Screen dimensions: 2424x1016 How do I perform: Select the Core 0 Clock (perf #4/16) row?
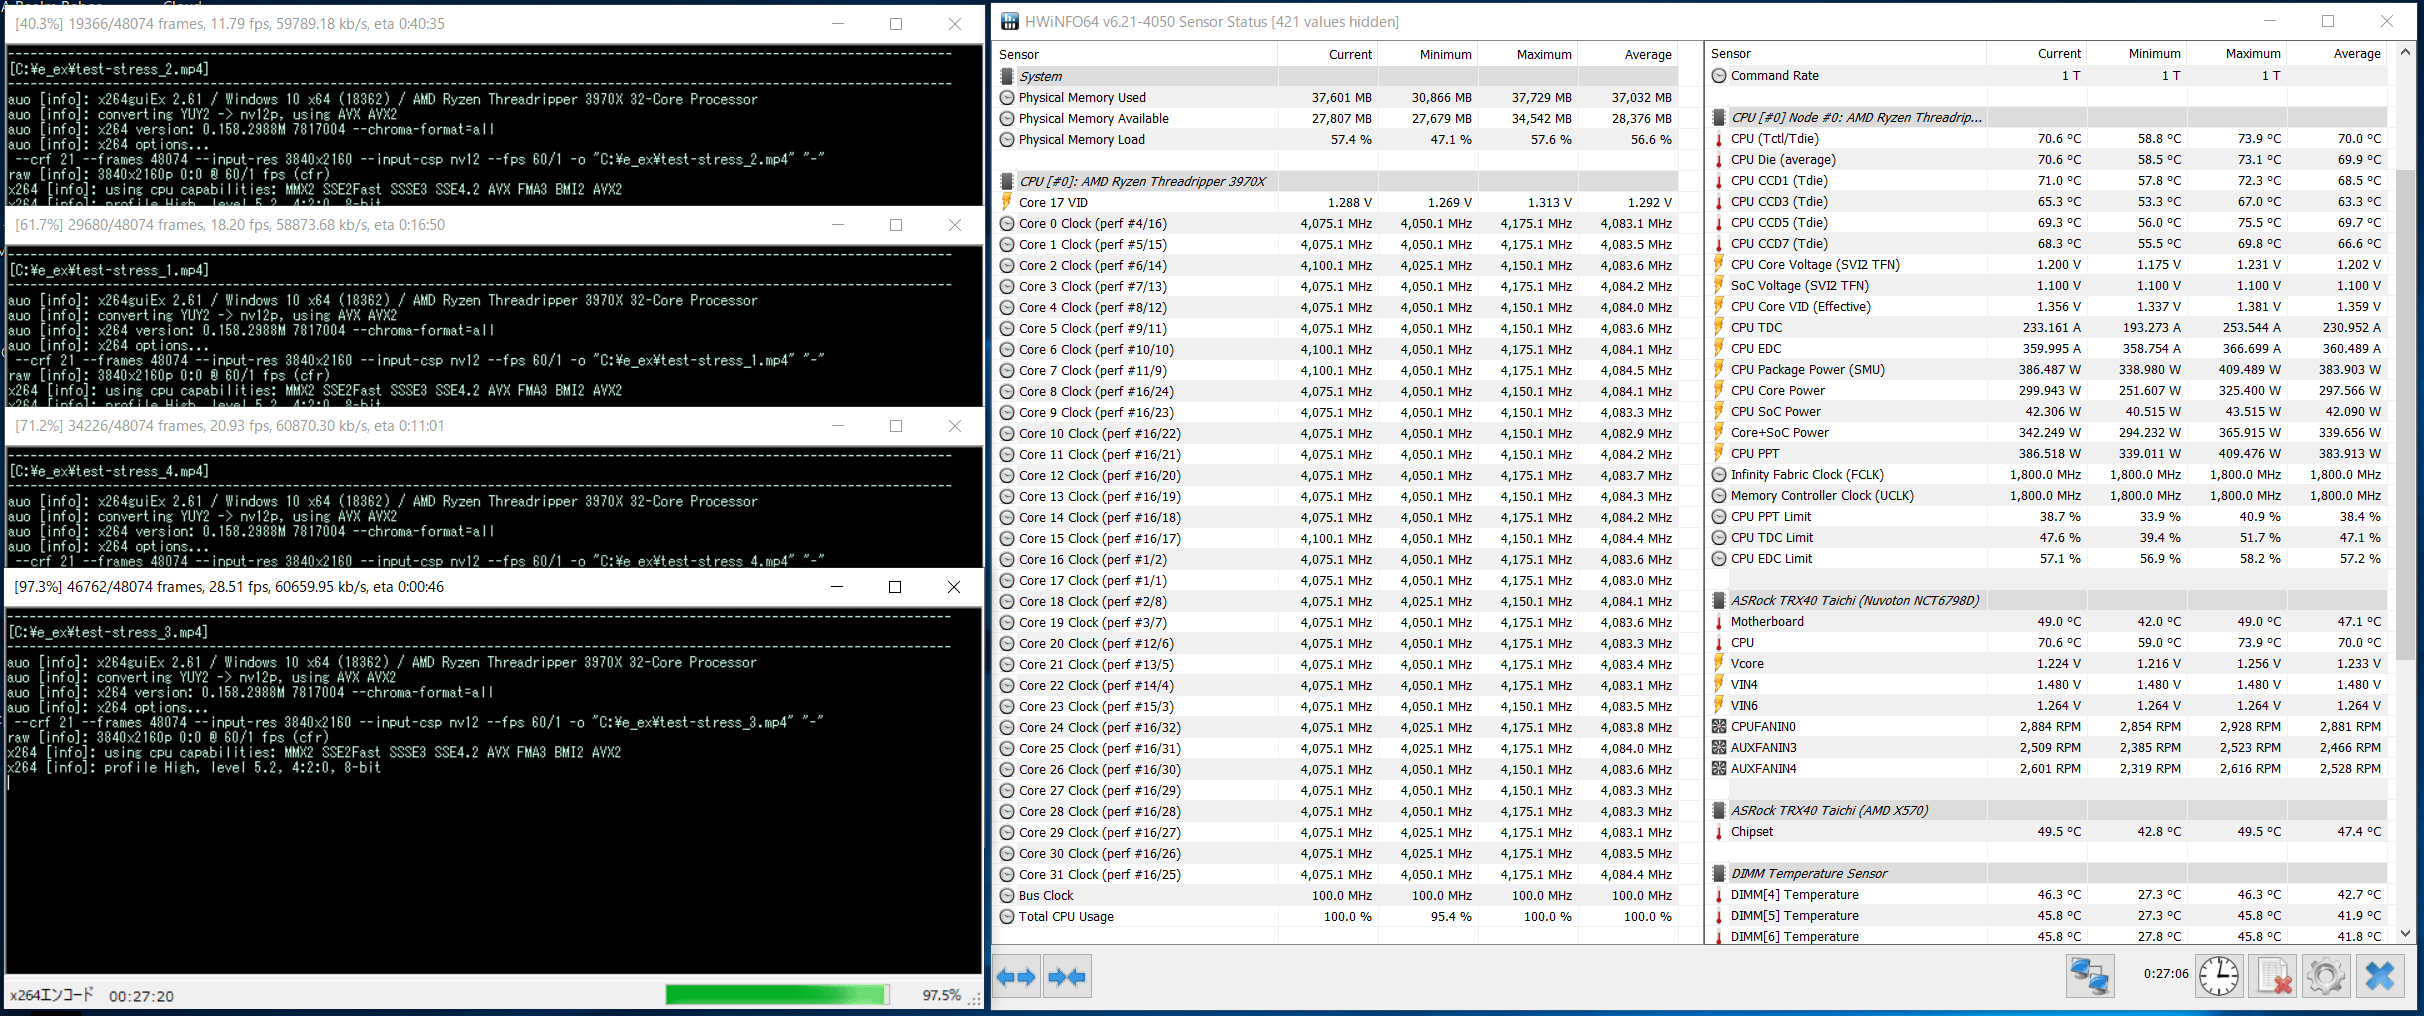pyautogui.click(x=1336, y=223)
